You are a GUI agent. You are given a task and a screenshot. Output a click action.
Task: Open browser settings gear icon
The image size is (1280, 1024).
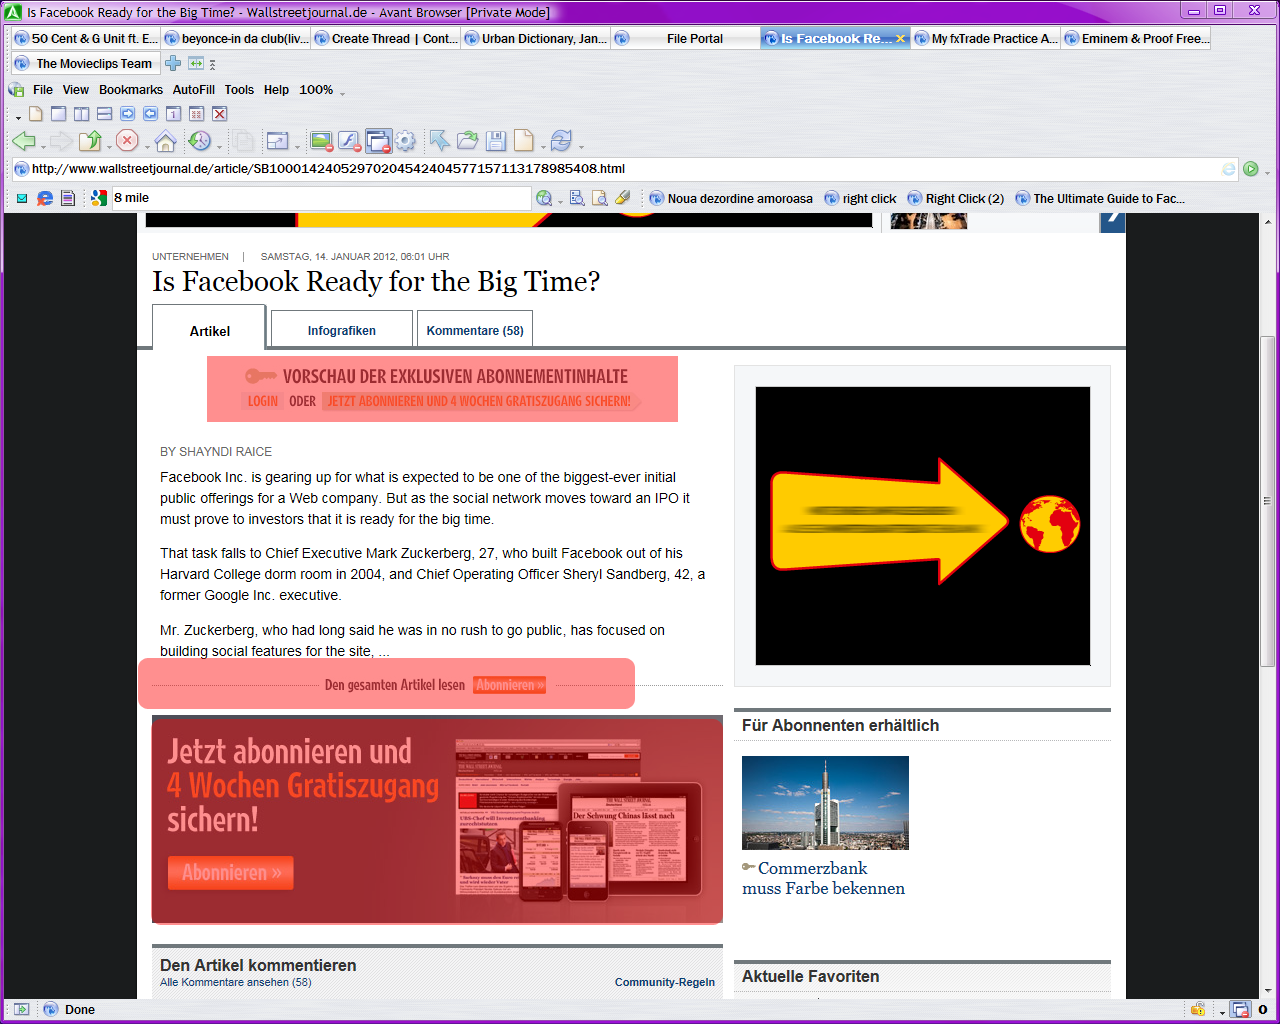[405, 141]
